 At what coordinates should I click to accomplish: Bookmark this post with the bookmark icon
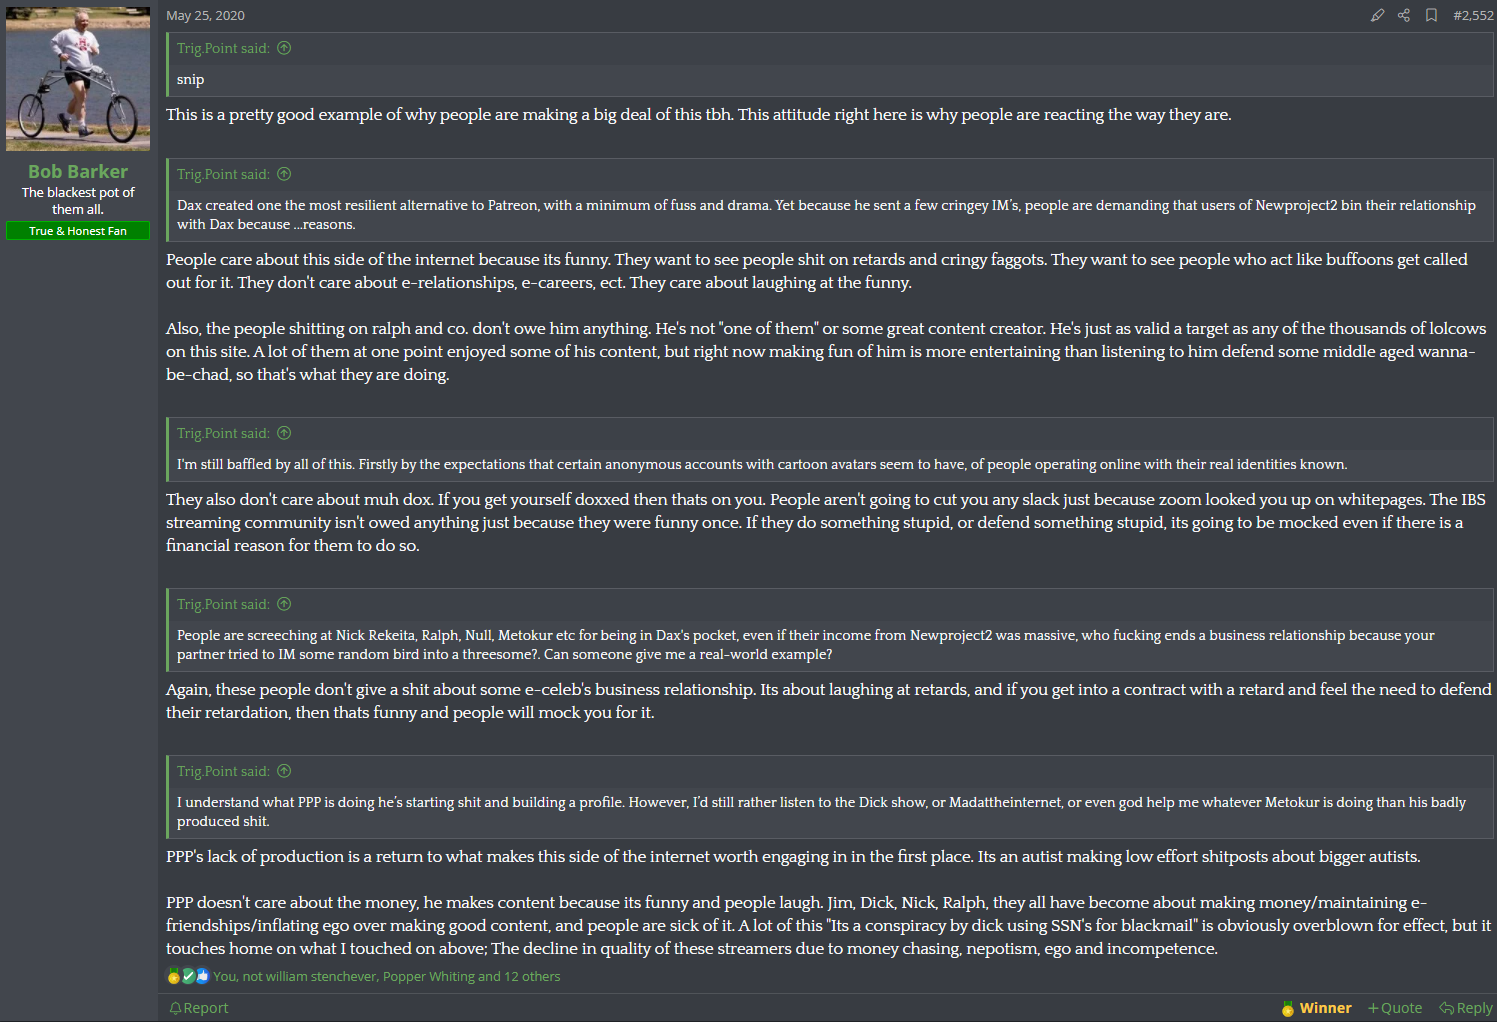click(1431, 15)
